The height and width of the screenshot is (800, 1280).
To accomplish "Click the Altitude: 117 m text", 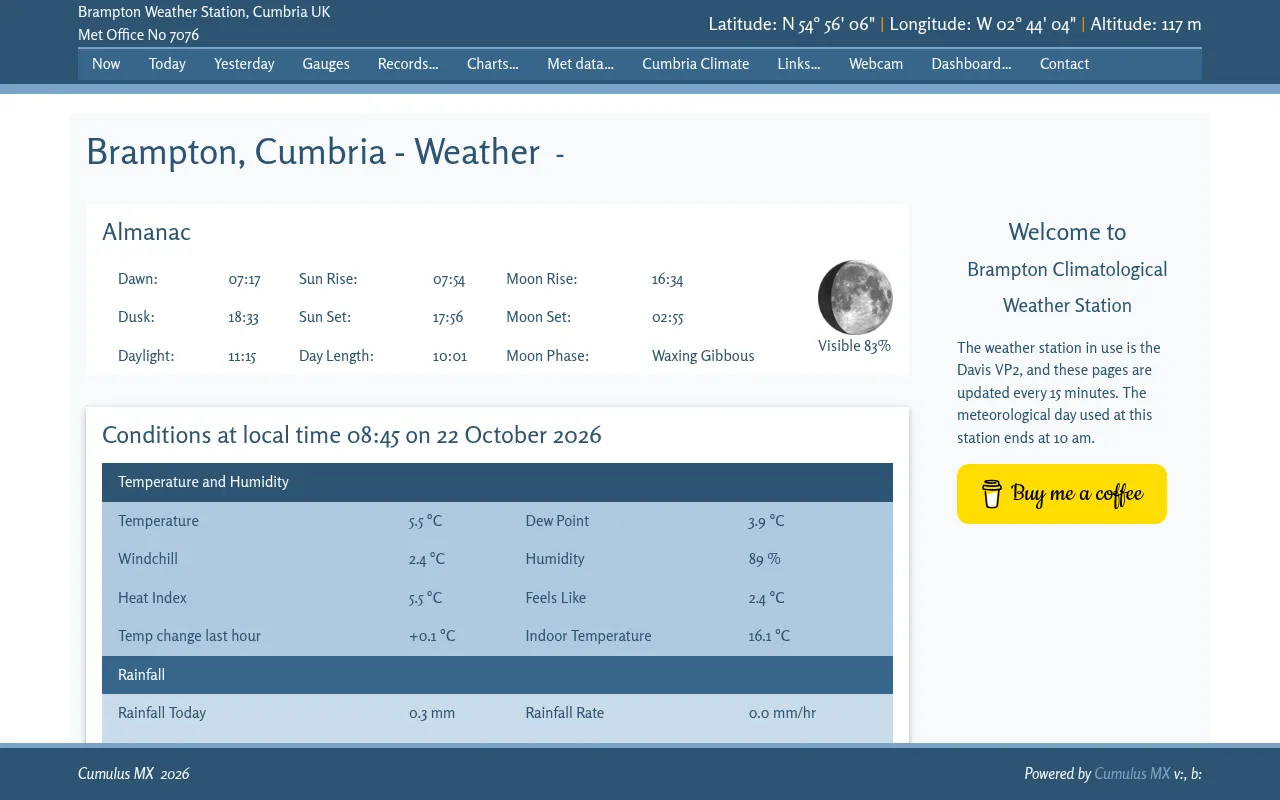I will click(1146, 24).
